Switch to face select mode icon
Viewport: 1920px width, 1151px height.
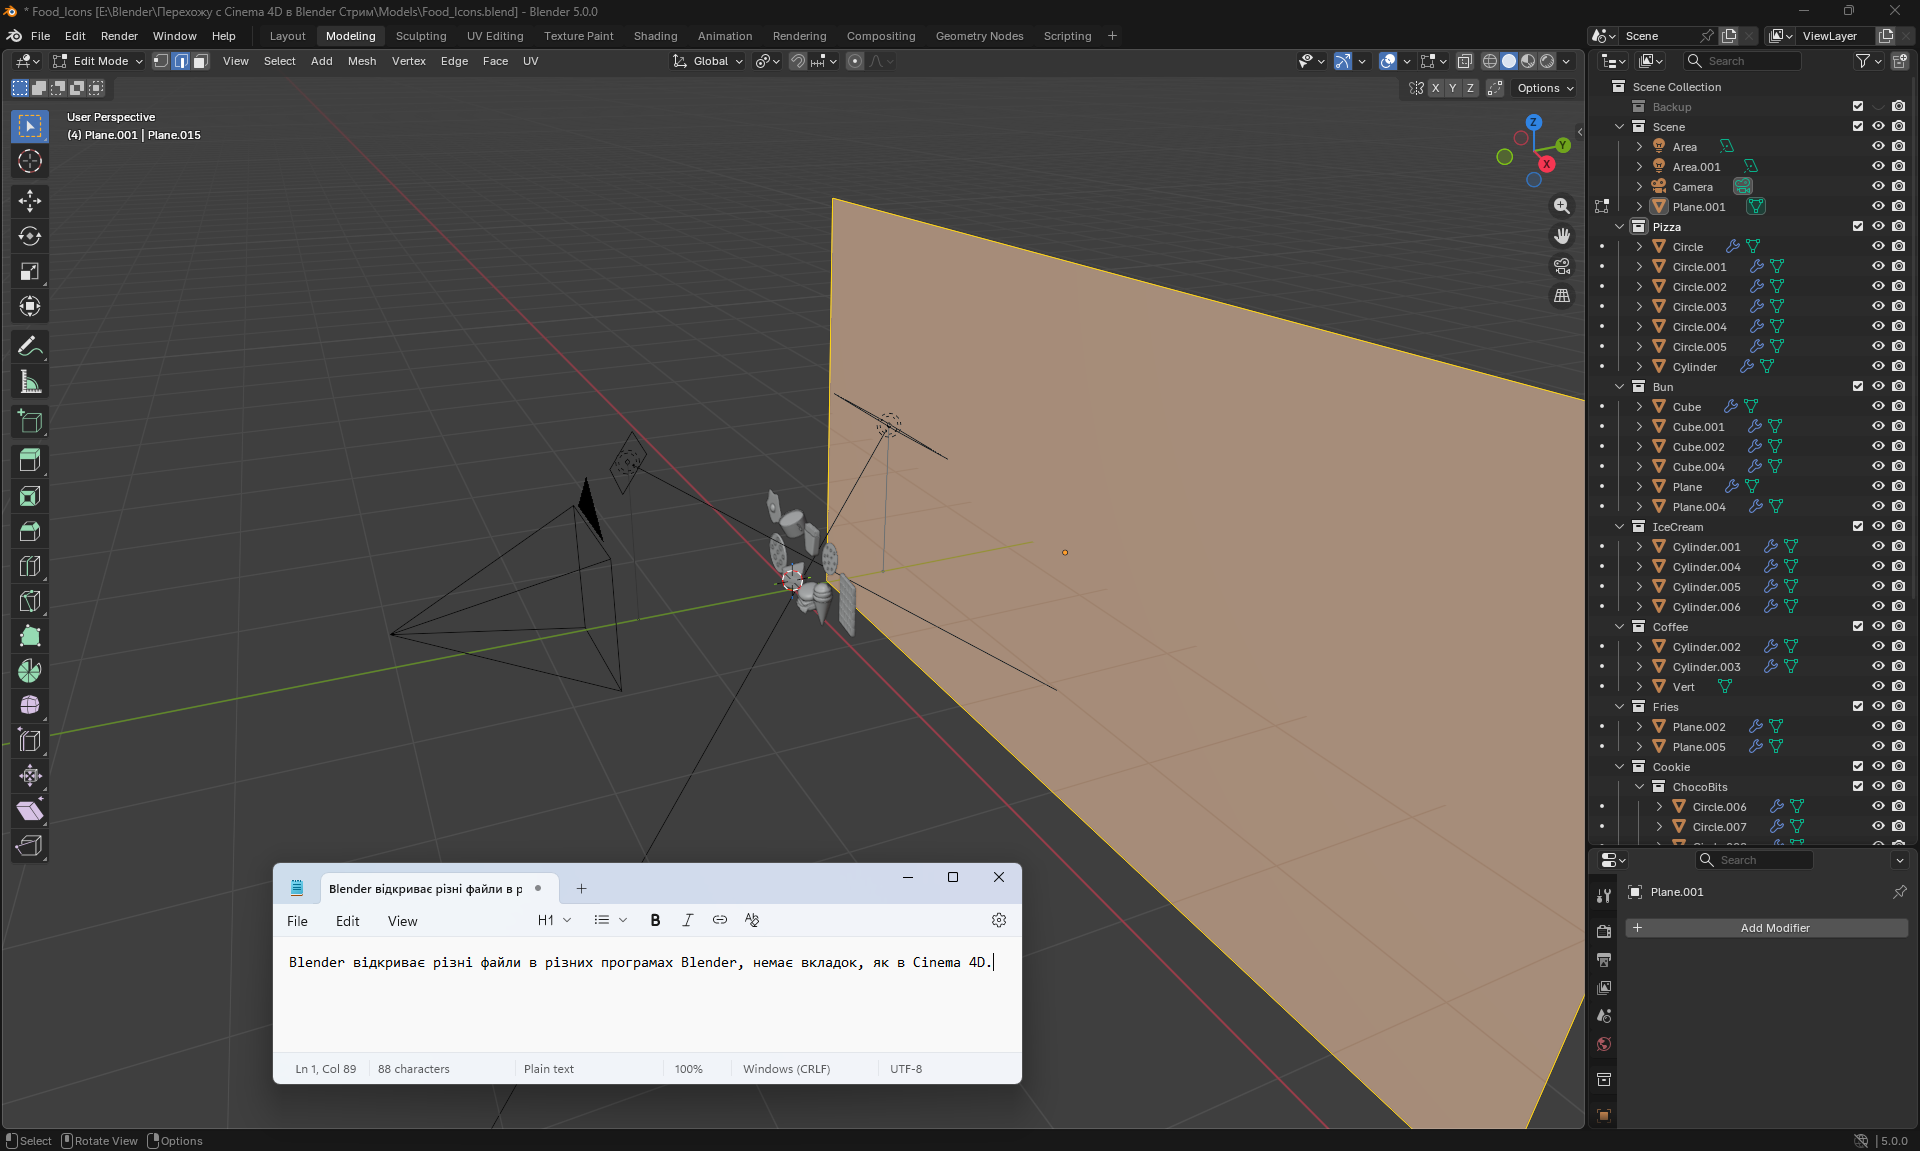click(x=200, y=61)
